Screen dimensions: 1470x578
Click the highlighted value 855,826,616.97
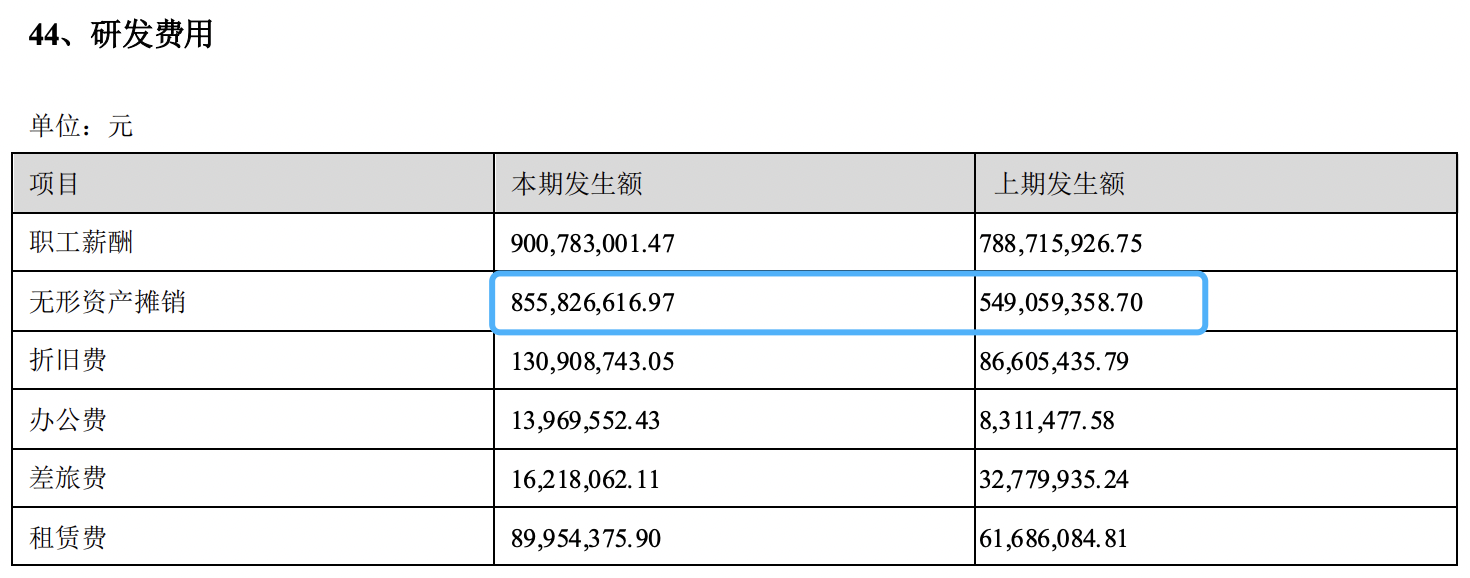(593, 302)
